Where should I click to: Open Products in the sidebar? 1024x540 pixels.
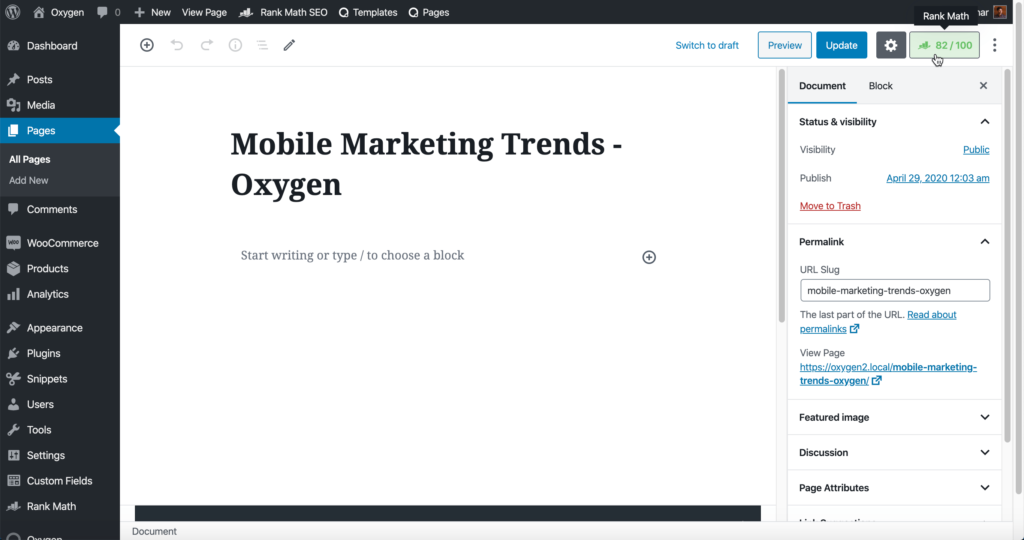(59, 268)
